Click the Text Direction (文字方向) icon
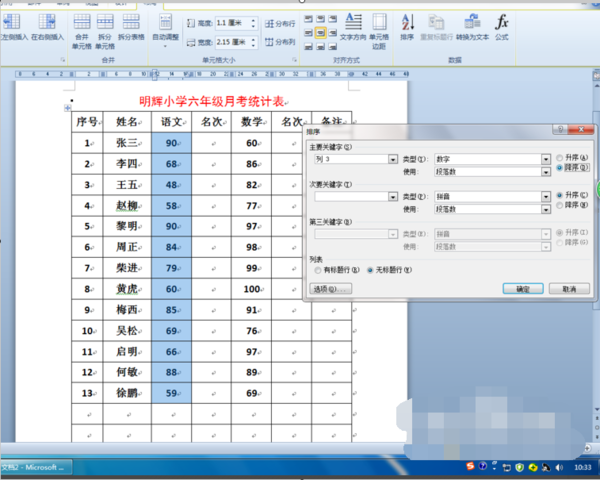Viewport: 600px width, 480px height. coord(353,21)
